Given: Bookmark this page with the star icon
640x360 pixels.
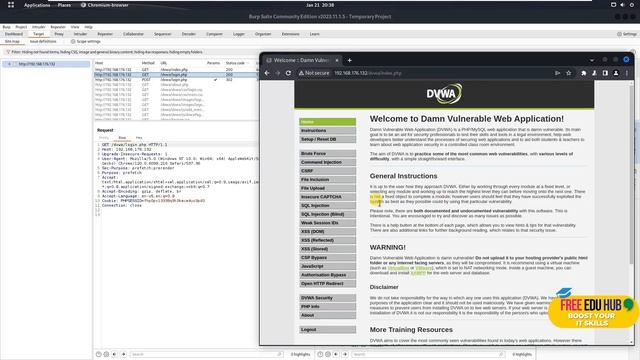Looking at the screenshot, I should point(569,73).
